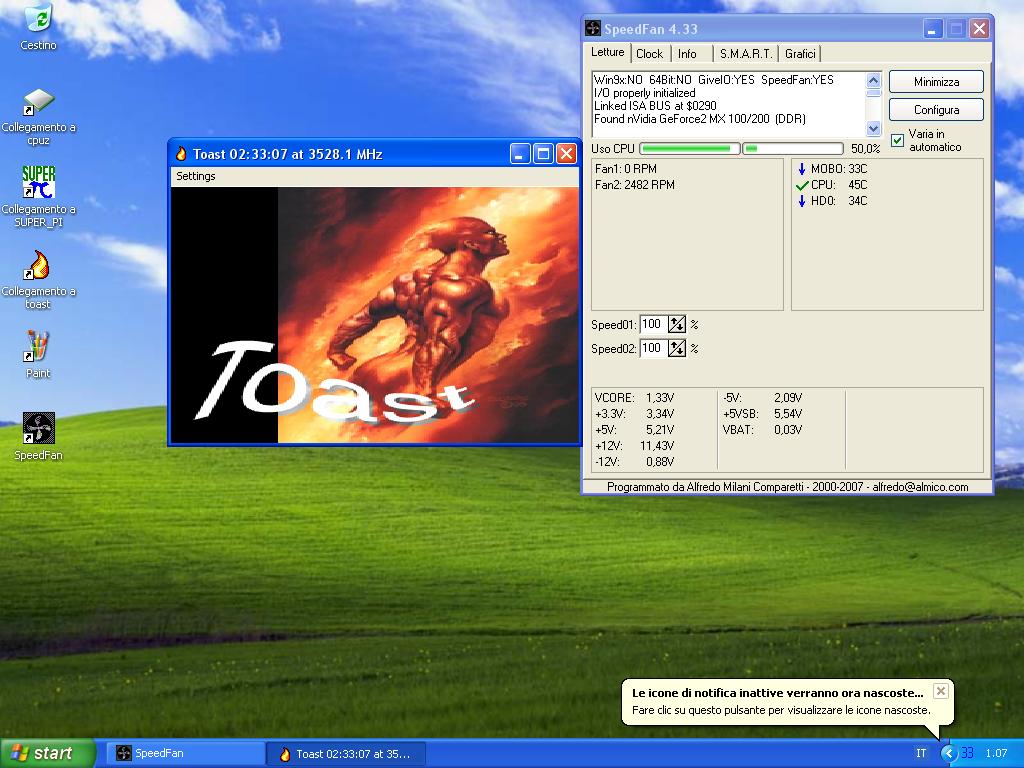Click the Fan2: 2482 RPM reading
Screen dimensions: 1024x768
tap(635, 185)
